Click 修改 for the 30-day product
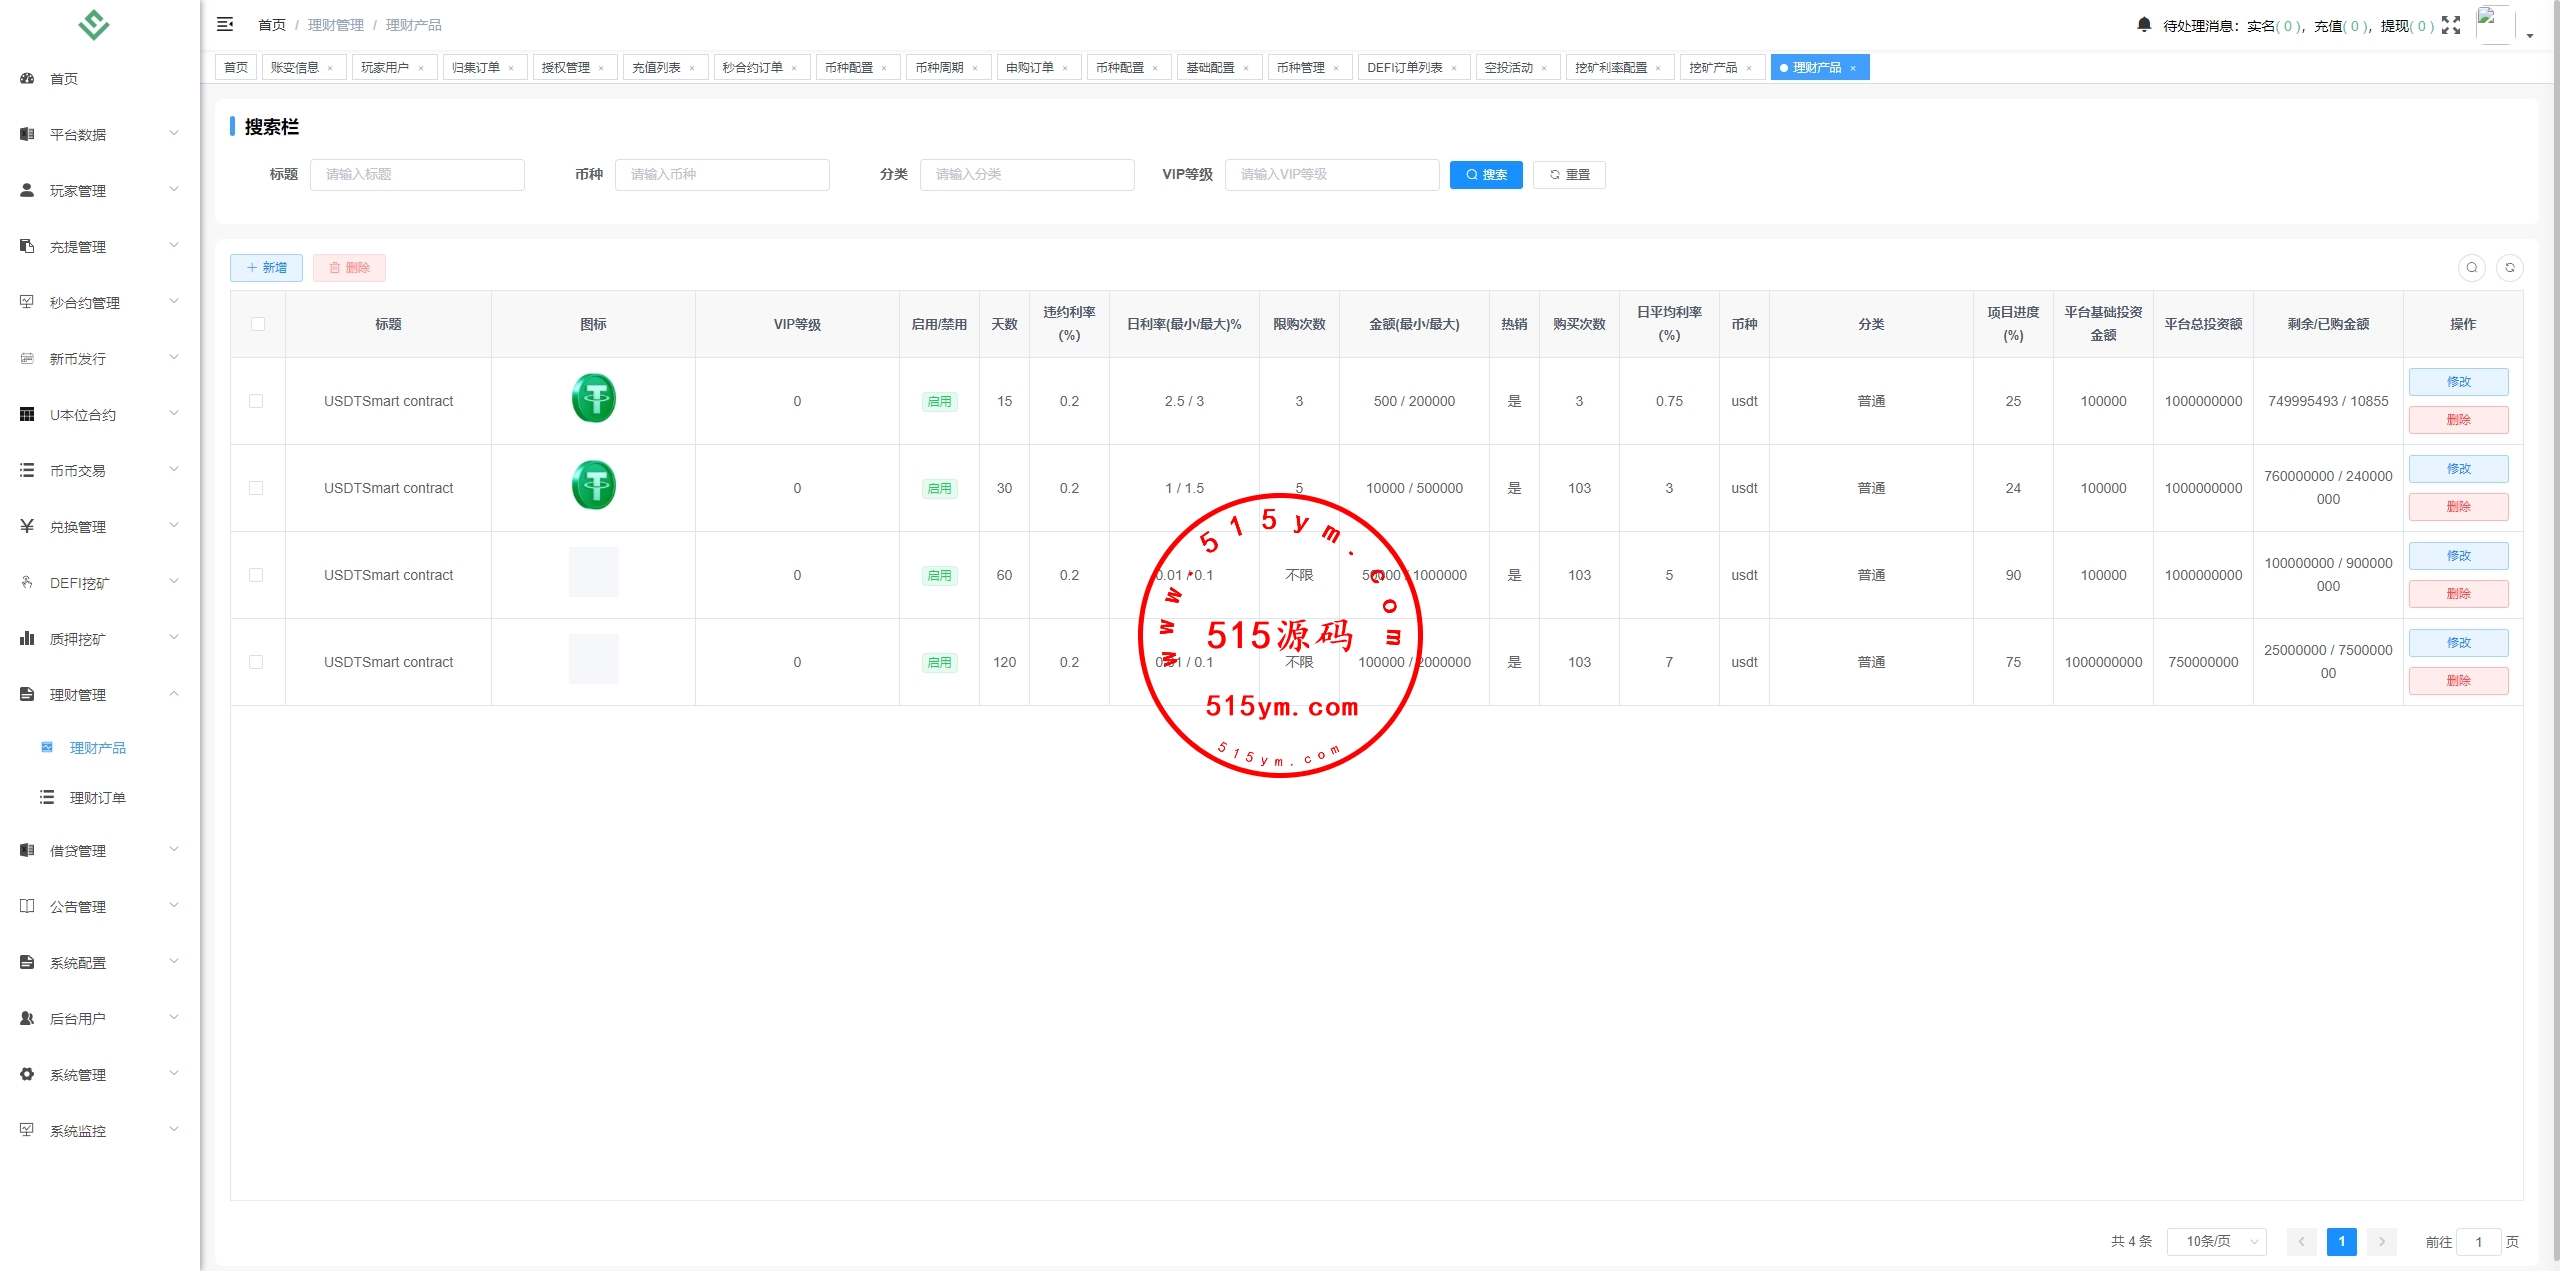The width and height of the screenshot is (2560, 1271). [x=2457, y=468]
